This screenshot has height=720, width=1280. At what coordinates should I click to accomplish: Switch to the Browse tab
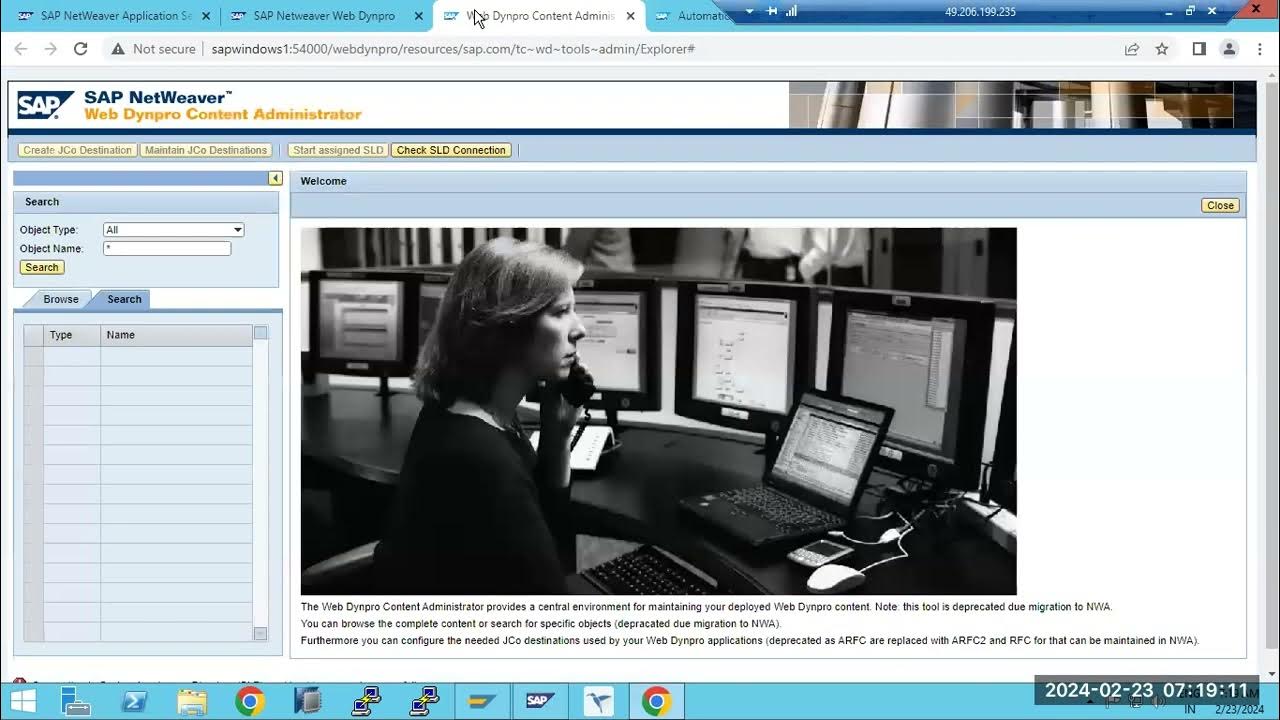pyautogui.click(x=60, y=299)
